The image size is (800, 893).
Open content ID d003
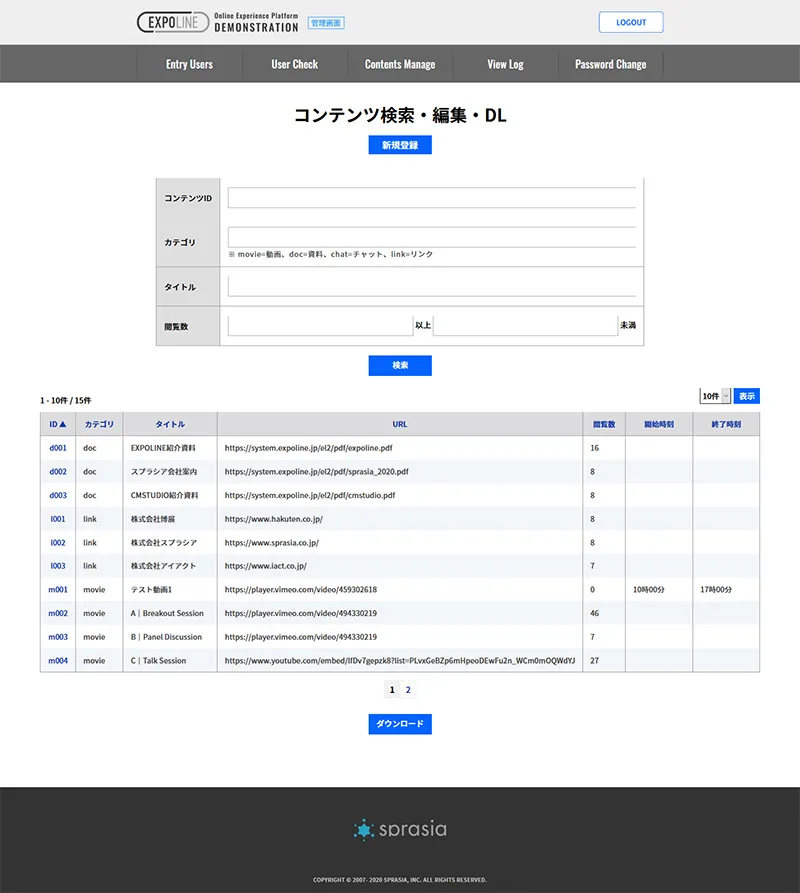[58, 495]
